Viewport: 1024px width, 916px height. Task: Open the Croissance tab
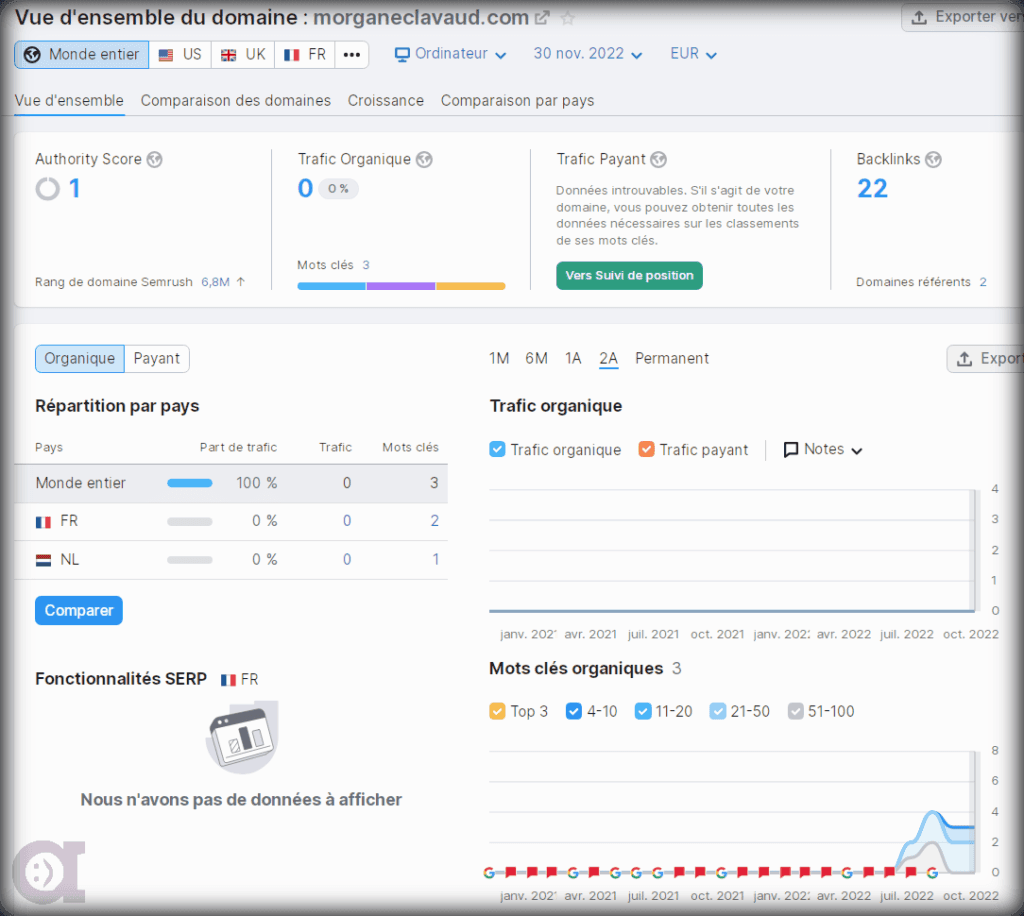click(385, 100)
